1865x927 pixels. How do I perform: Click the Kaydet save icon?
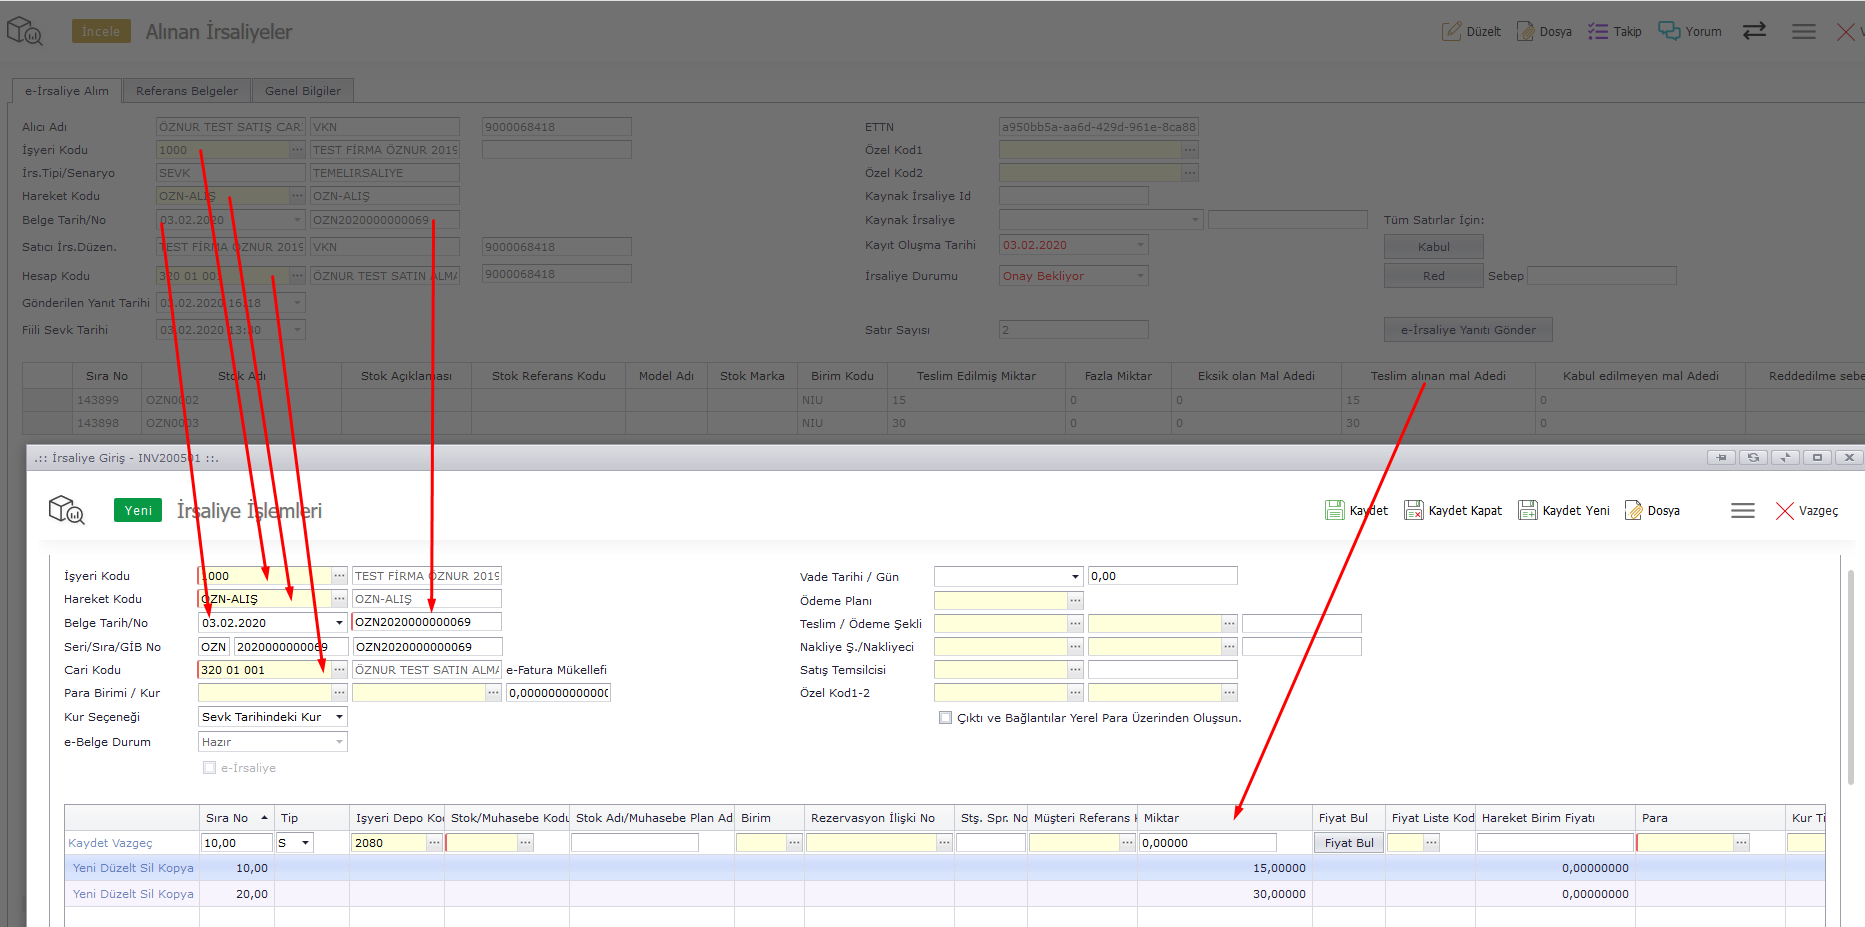pos(1335,511)
